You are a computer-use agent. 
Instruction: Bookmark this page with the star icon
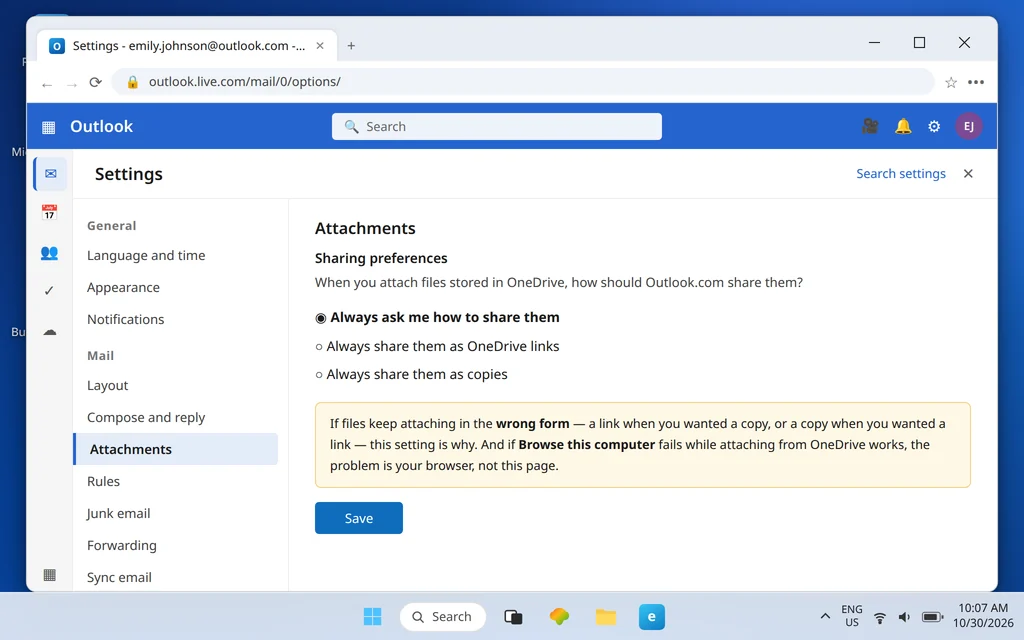coord(951,82)
